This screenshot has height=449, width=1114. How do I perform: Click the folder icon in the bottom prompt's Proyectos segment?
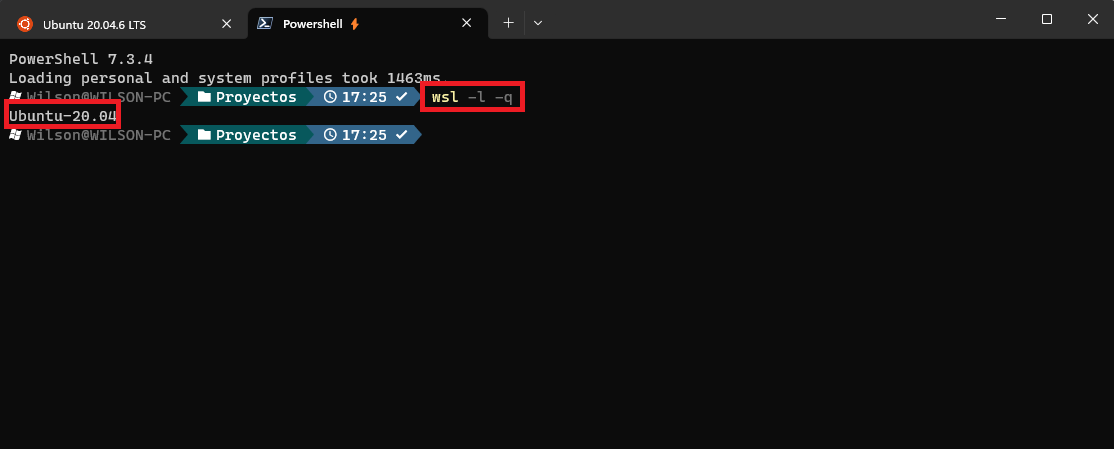tap(204, 135)
